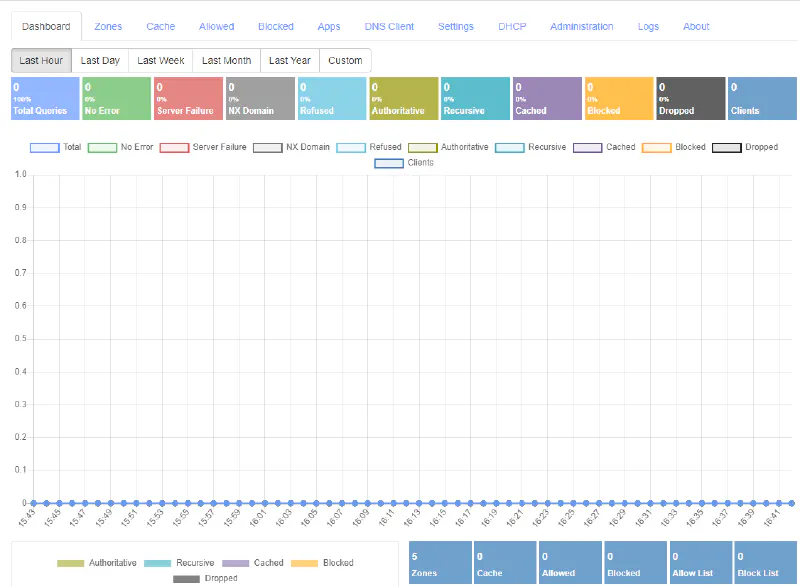Choose Custom time range
This screenshot has width=800, height=587.
[x=345, y=60]
